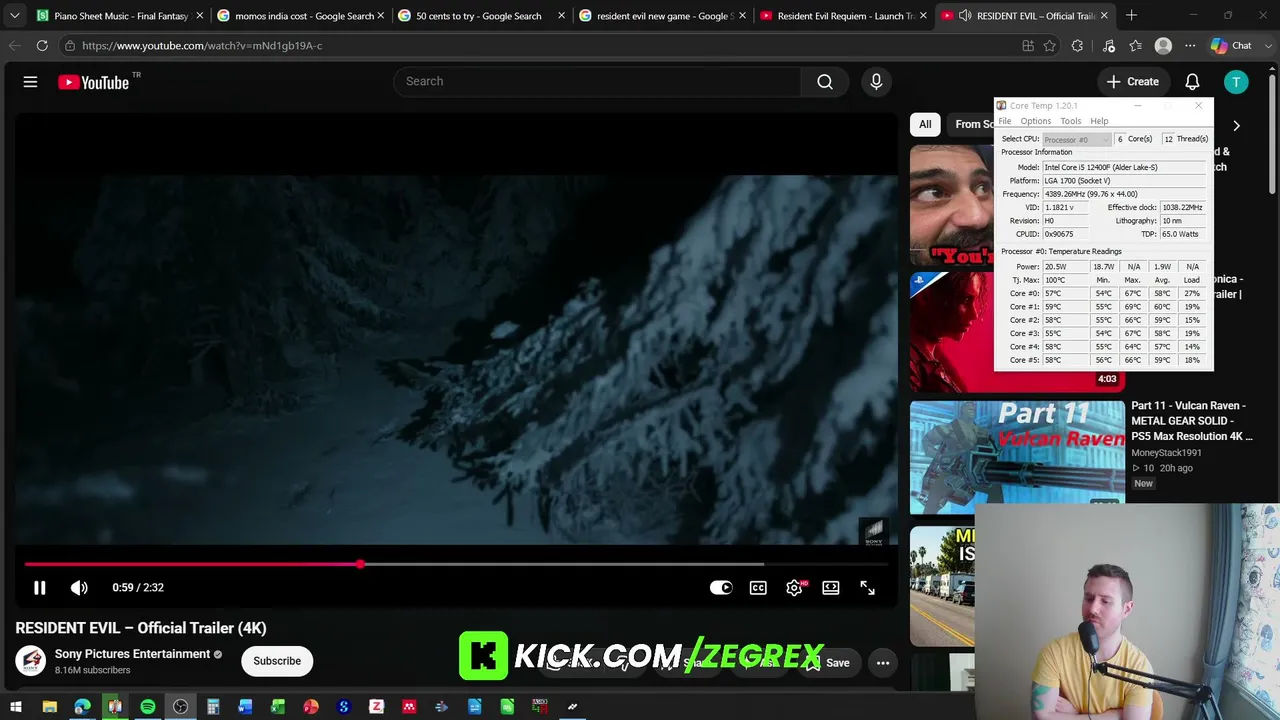The width and height of the screenshot is (1280, 720).
Task: Expand the Select CPU dropdown in Core Temp
Action: point(1076,139)
